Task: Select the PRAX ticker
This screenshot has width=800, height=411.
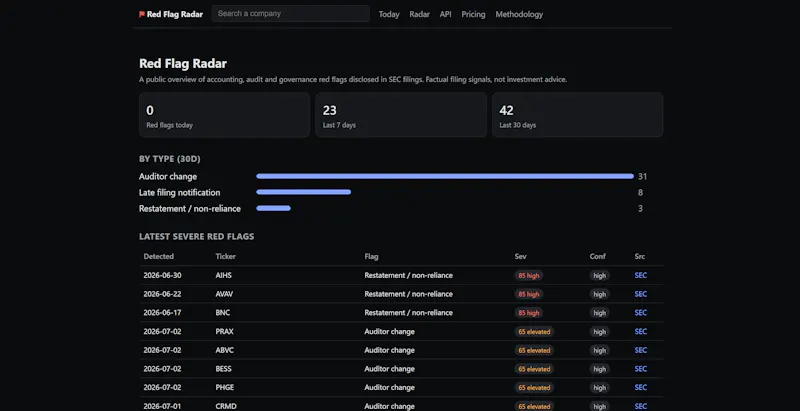Action: (x=224, y=331)
